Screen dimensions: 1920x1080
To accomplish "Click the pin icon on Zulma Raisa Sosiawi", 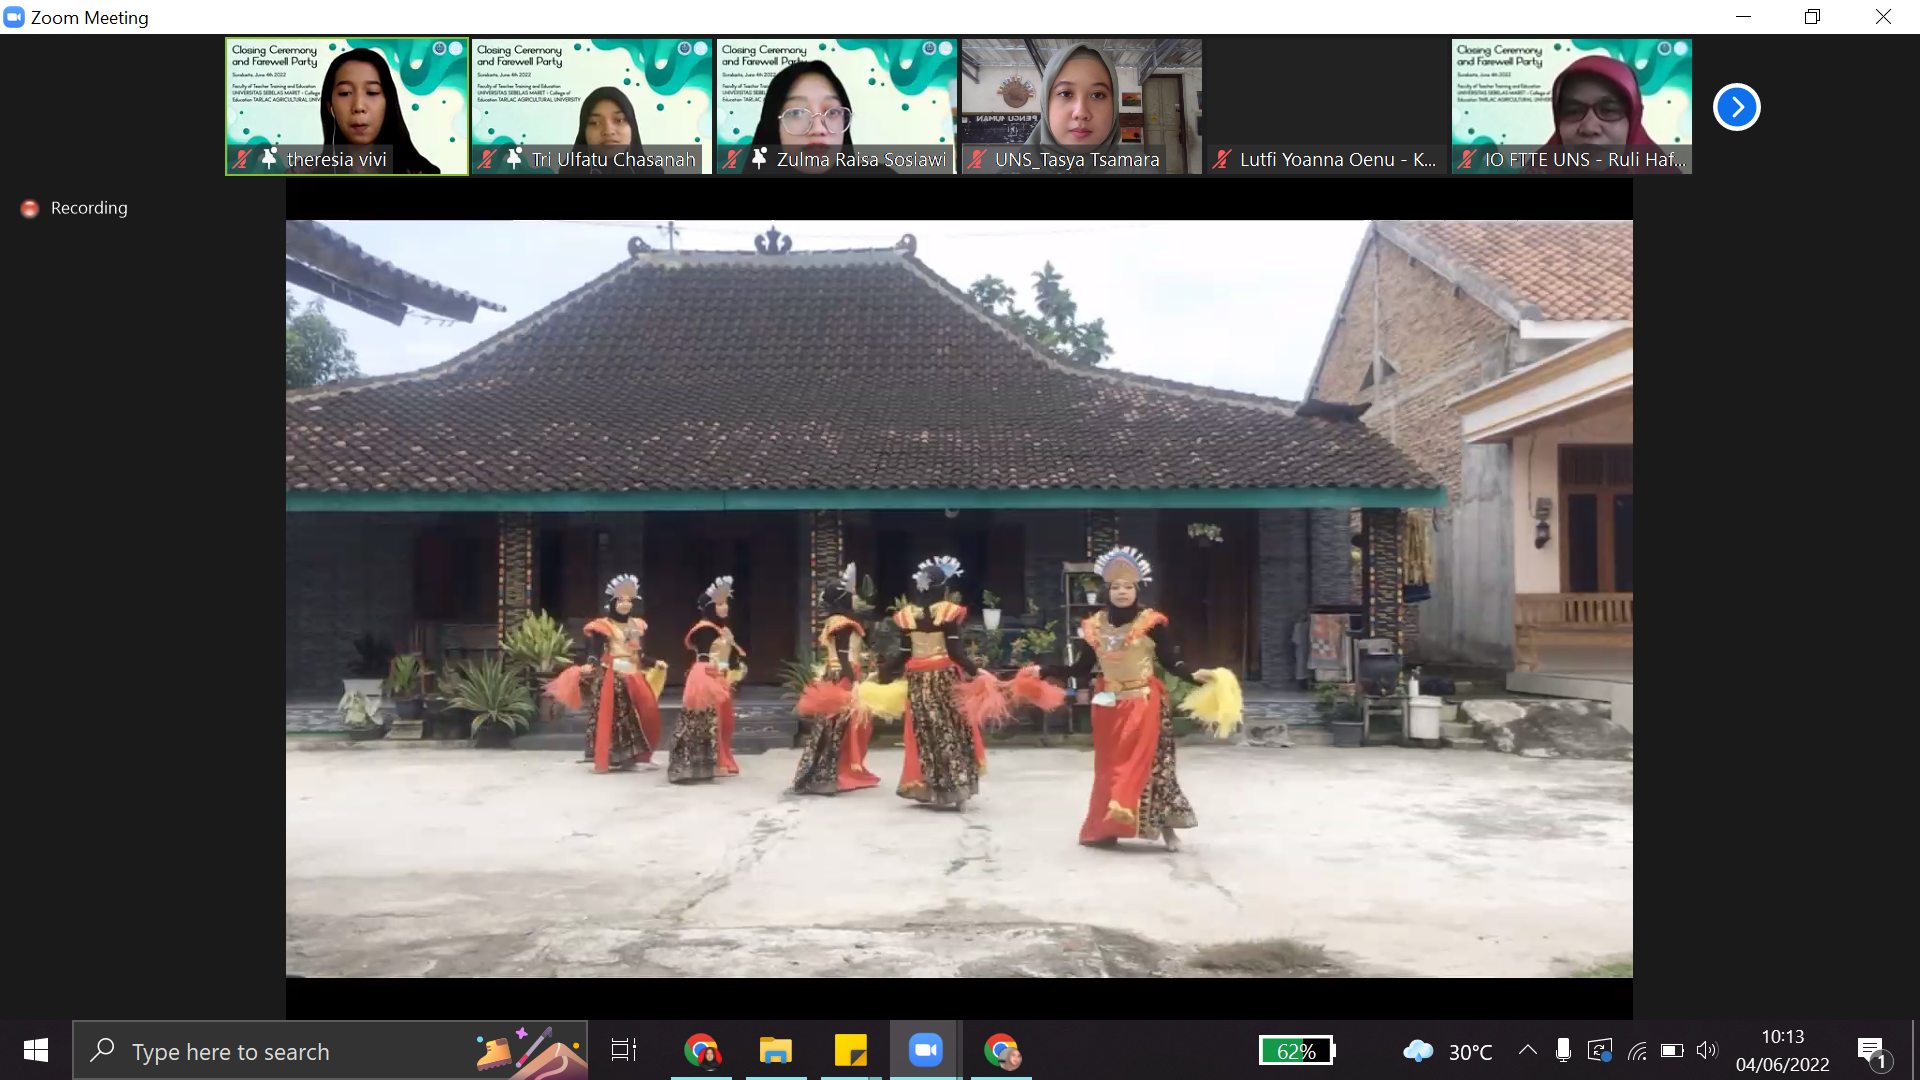I will (x=759, y=159).
